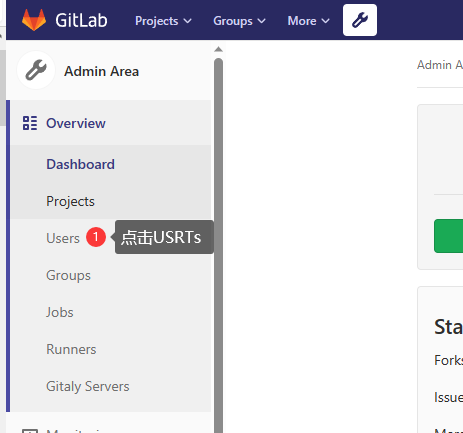
Task: Expand the Groups dropdown in navbar
Action: coord(239,21)
